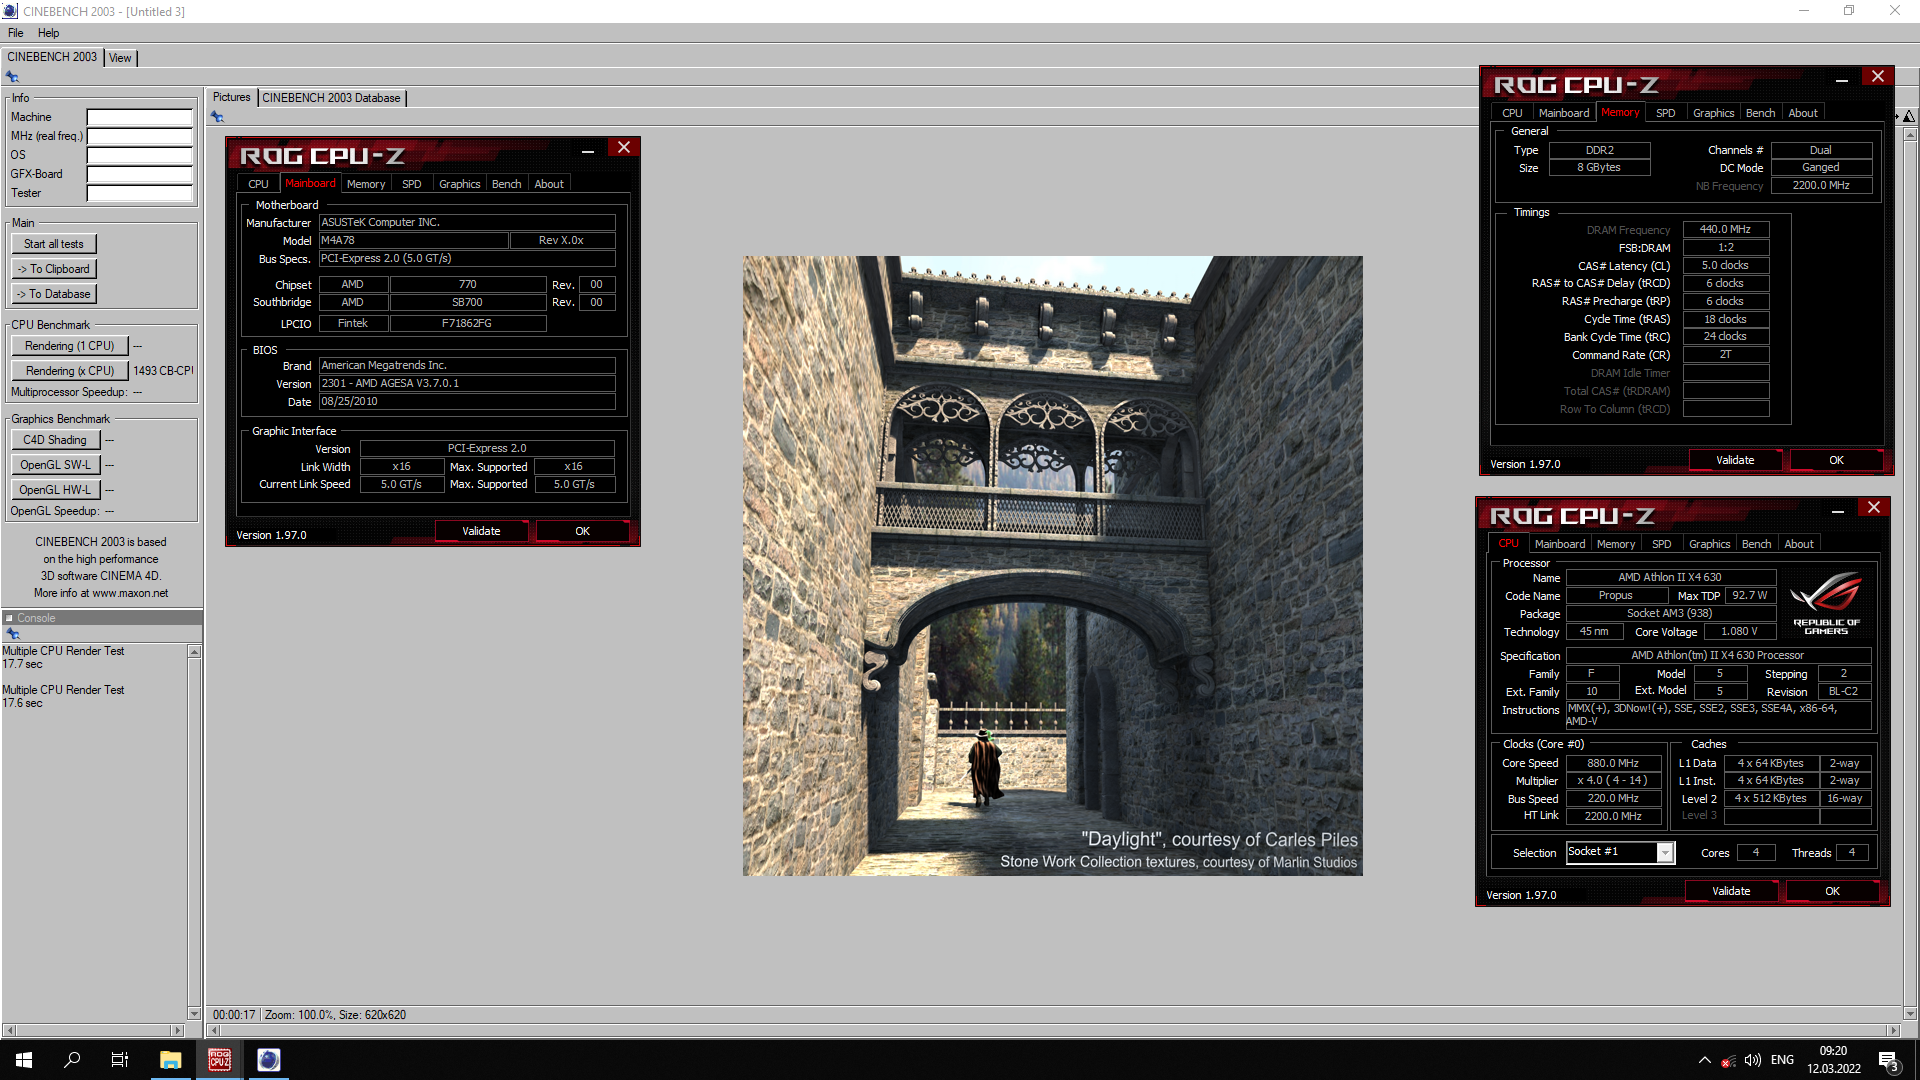Viewport: 1920px width, 1080px height.
Task: Click the MHz (real freq.) input field
Action: [x=139, y=136]
